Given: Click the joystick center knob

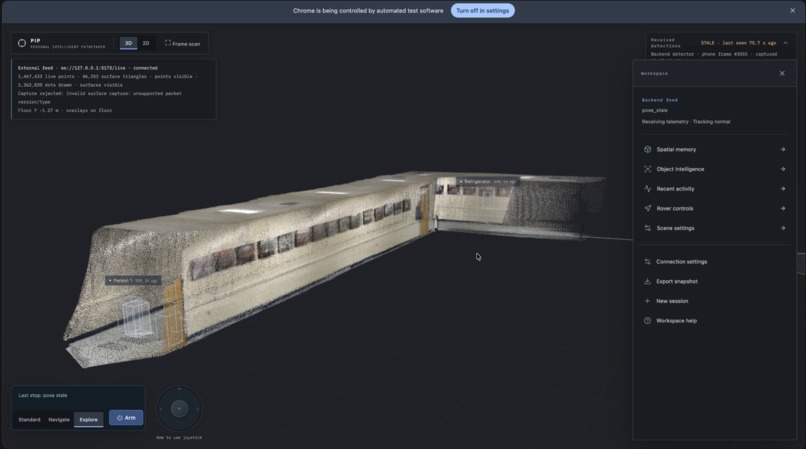Looking at the screenshot, I should 179,409.
